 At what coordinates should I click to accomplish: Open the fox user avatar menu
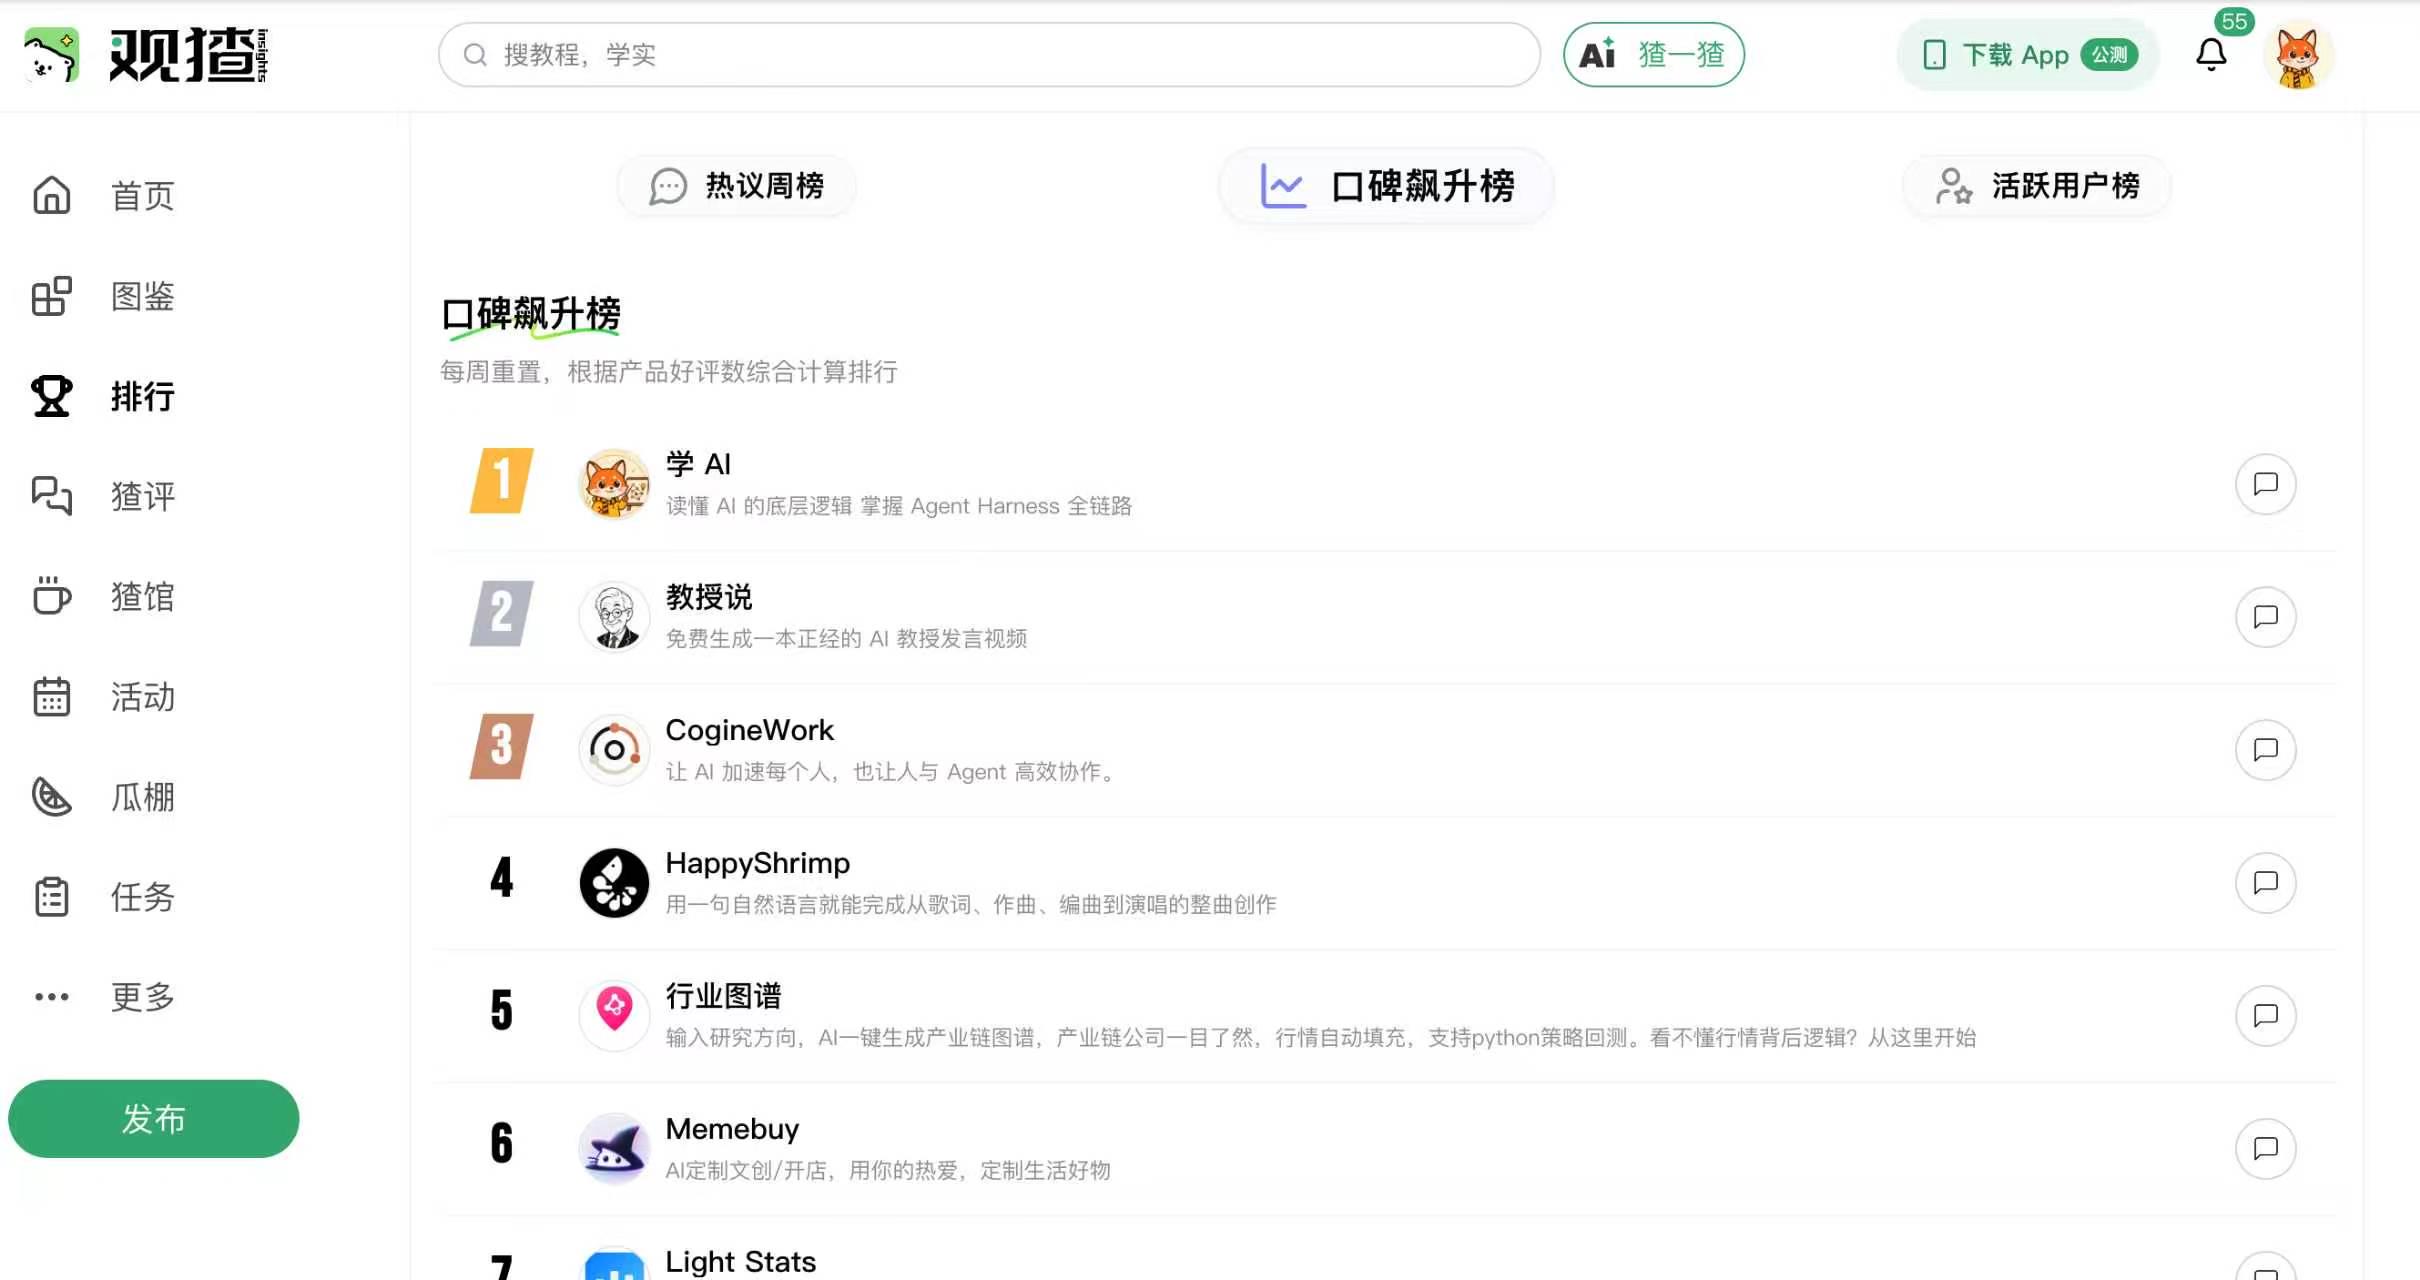(2297, 56)
